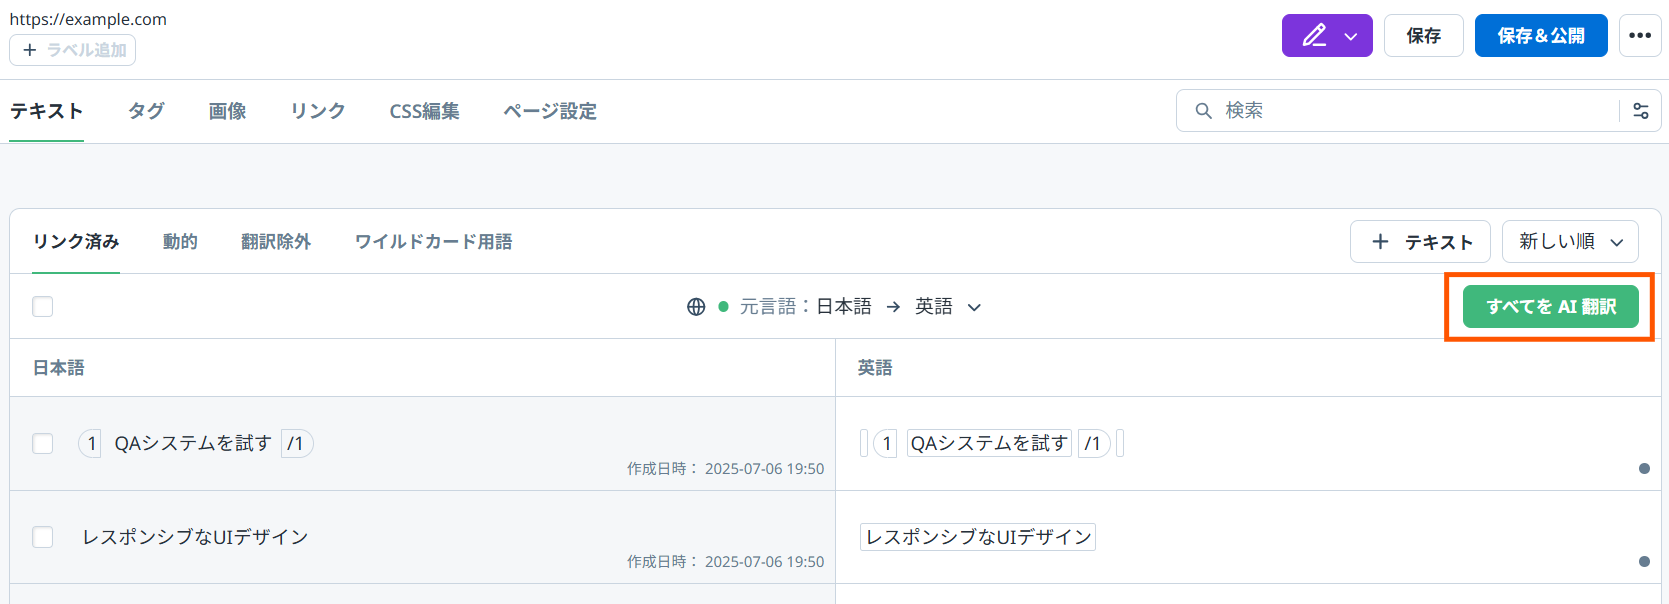Viewport: 1669px width, 604px height.
Task: Click the magnifying glass search icon
Action: tap(1204, 111)
